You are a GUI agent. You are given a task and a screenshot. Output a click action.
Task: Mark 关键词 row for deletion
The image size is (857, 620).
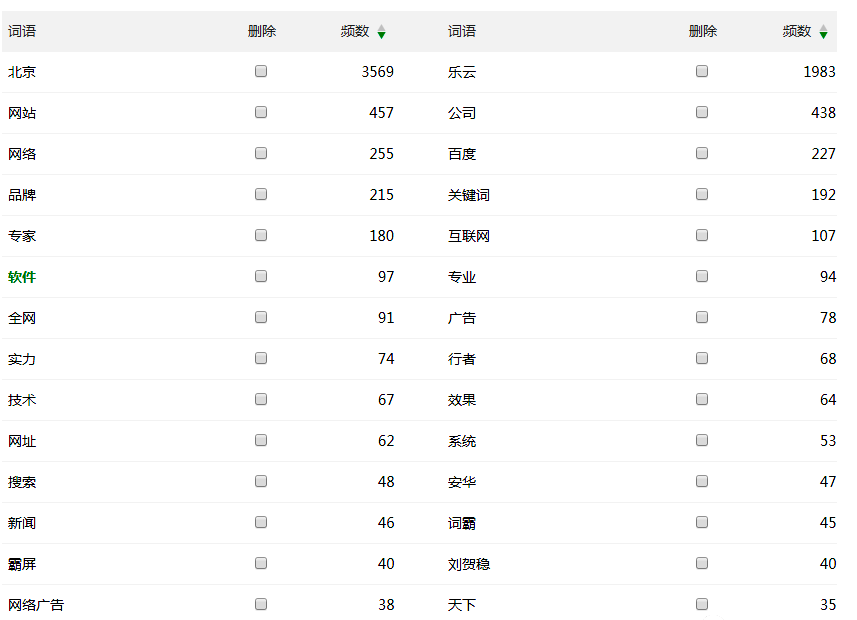tap(702, 194)
